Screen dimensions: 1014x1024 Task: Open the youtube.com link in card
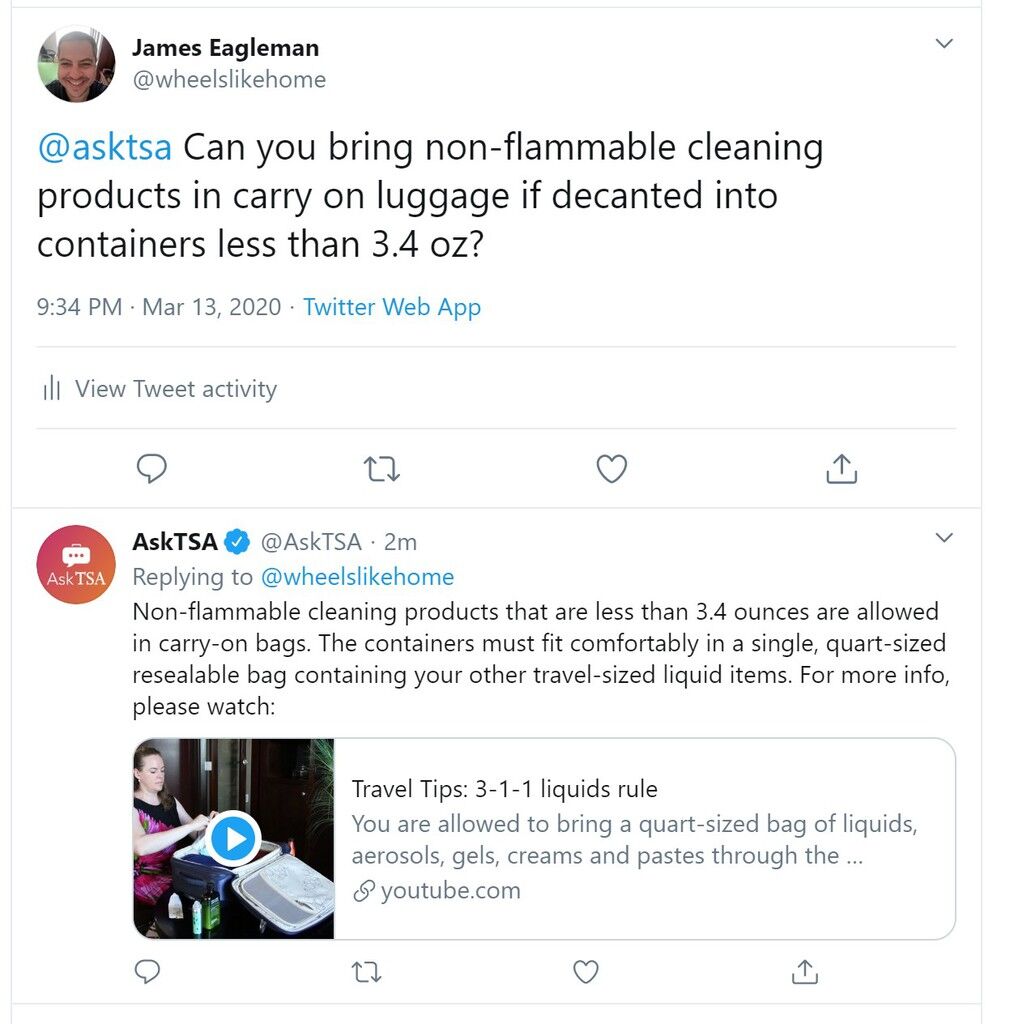pyautogui.click(x=437, y=890)
